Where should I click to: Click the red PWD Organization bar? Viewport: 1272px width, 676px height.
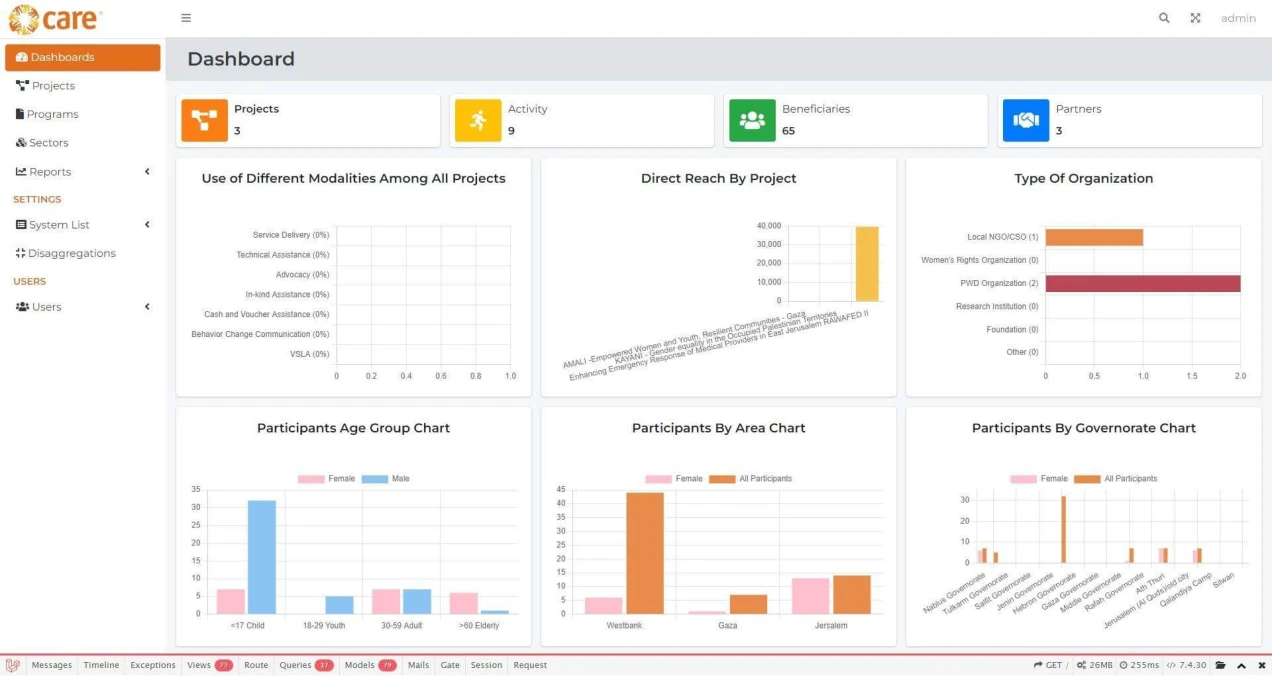[x=1143, y=283]
